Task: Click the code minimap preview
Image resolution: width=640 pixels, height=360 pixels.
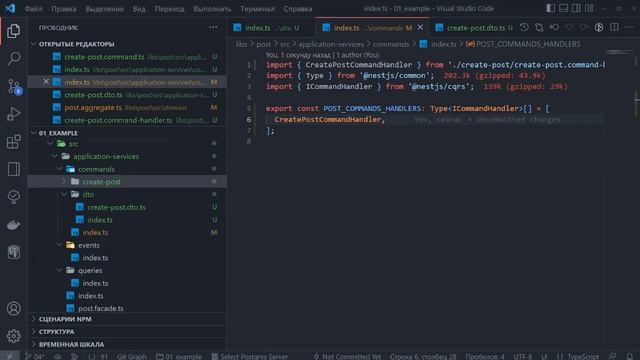Action: tap(619, 52)
